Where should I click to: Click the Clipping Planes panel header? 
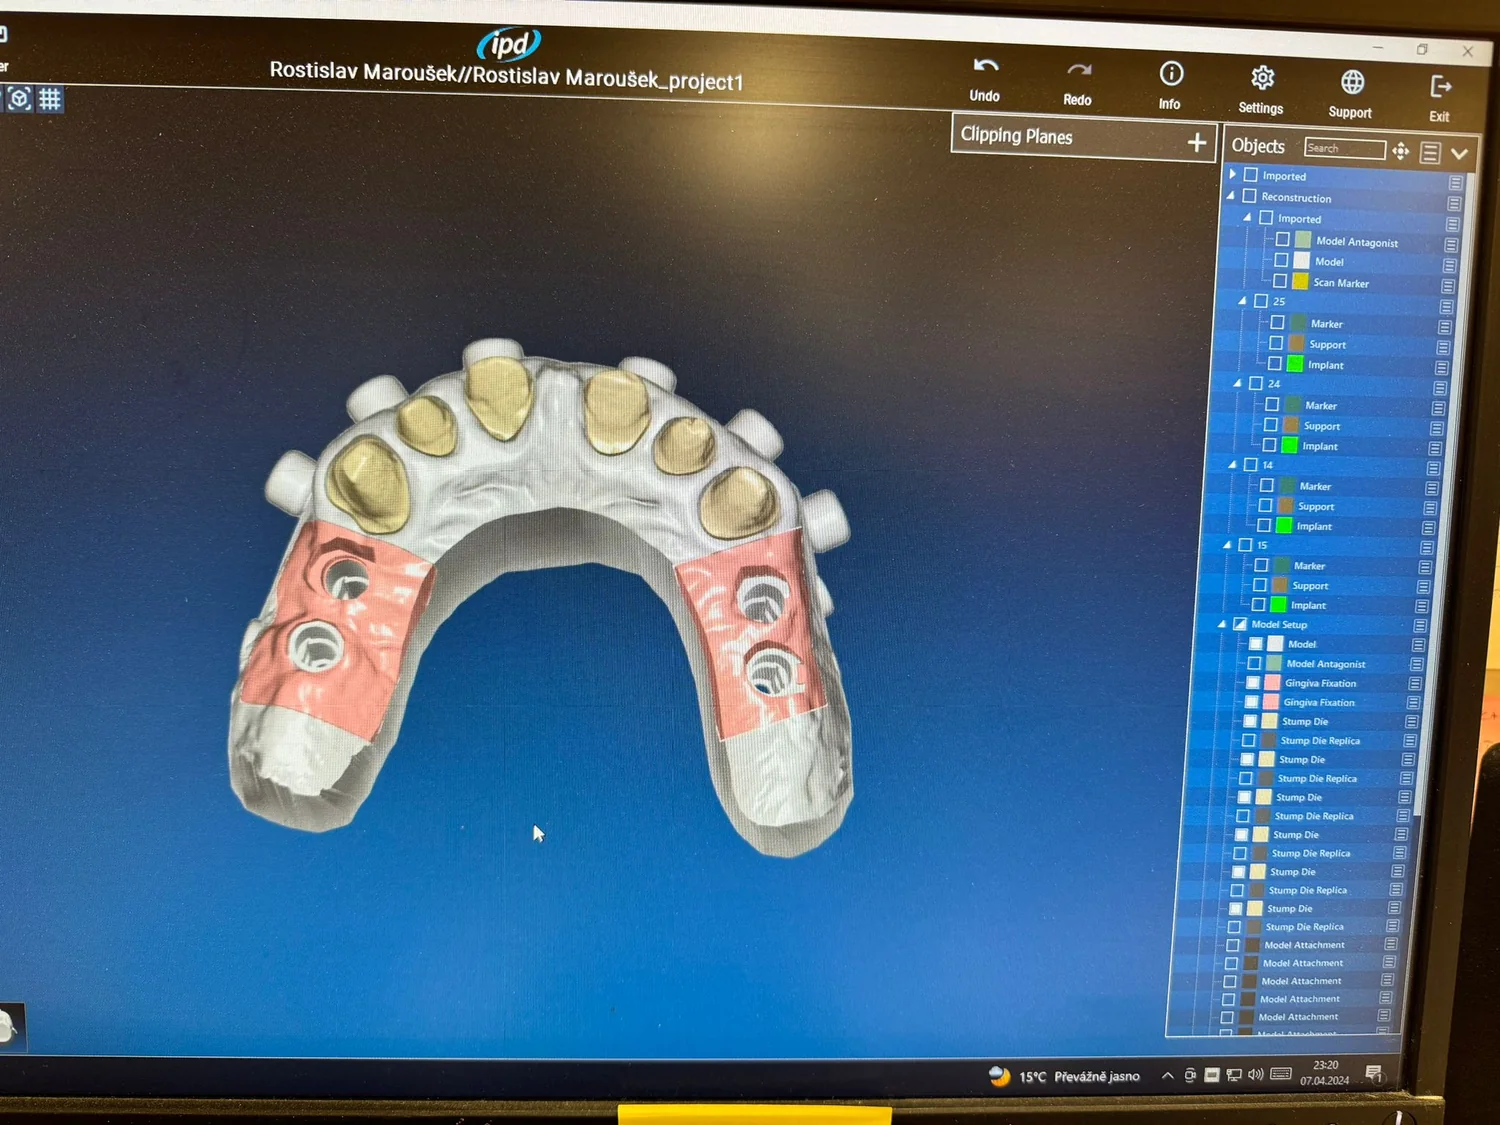1084,139
